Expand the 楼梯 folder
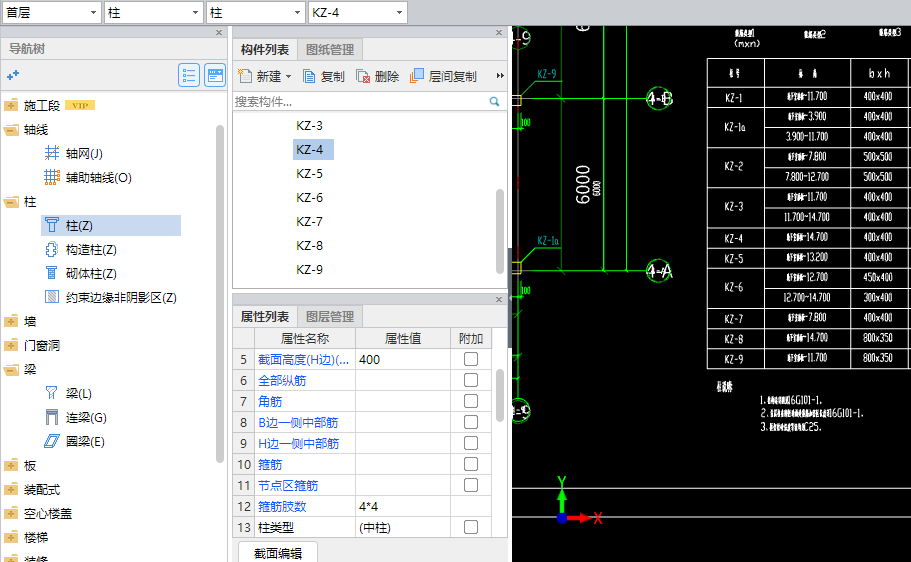This screenshot has width=911, height=562. pos(11,537)
